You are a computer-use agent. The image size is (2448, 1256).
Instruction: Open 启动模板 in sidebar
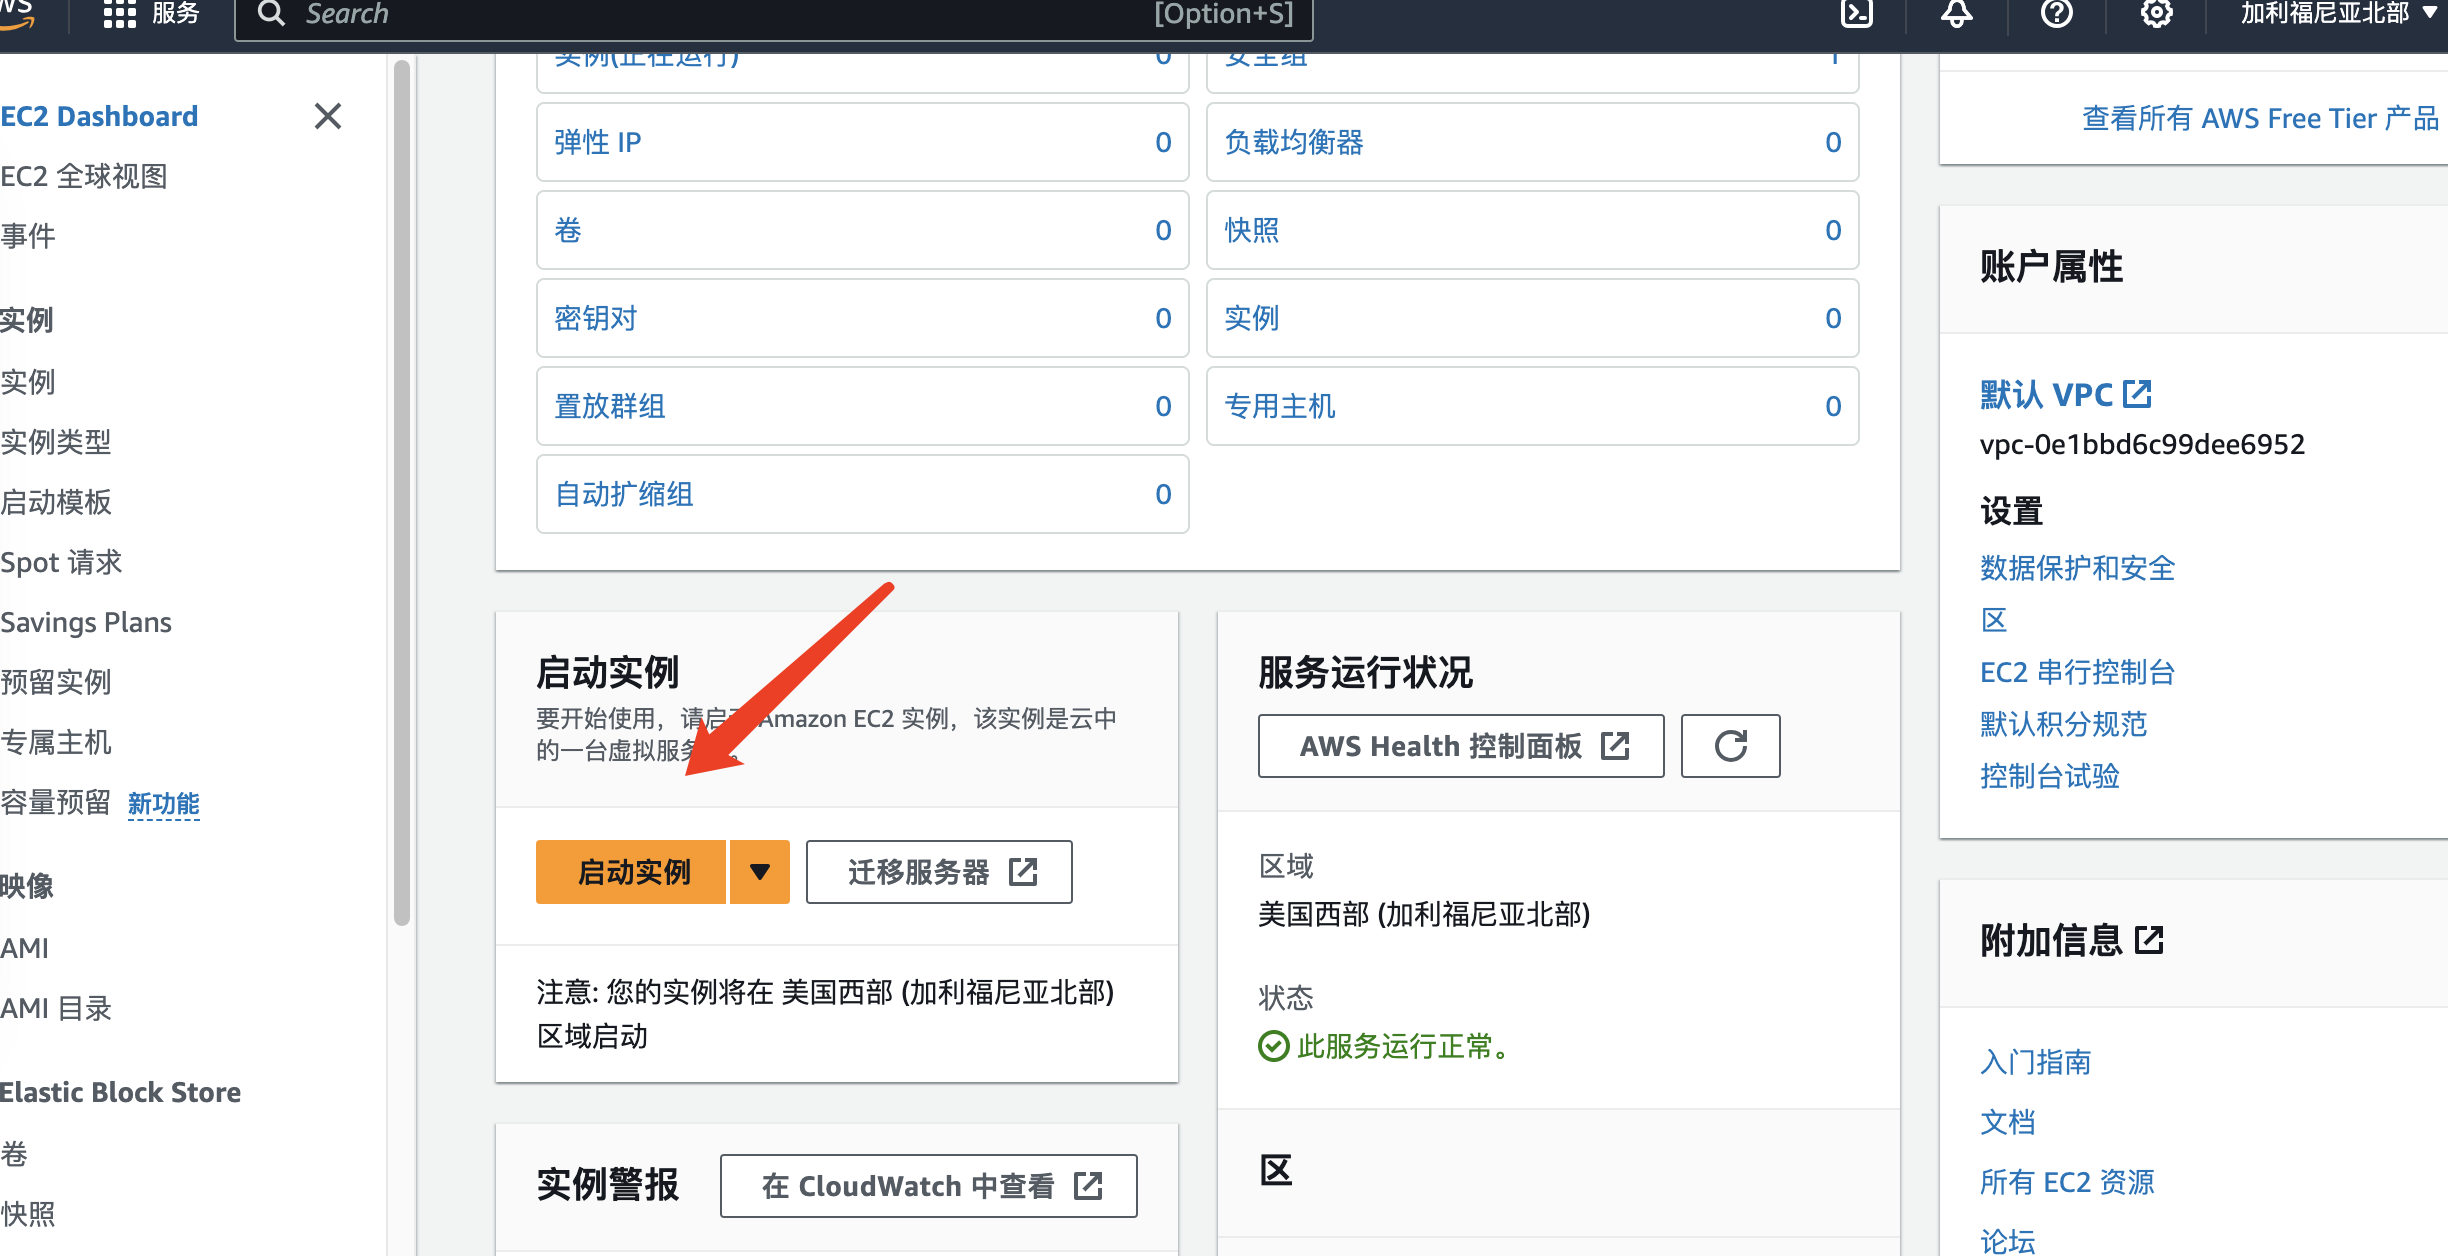pos(56,502)
